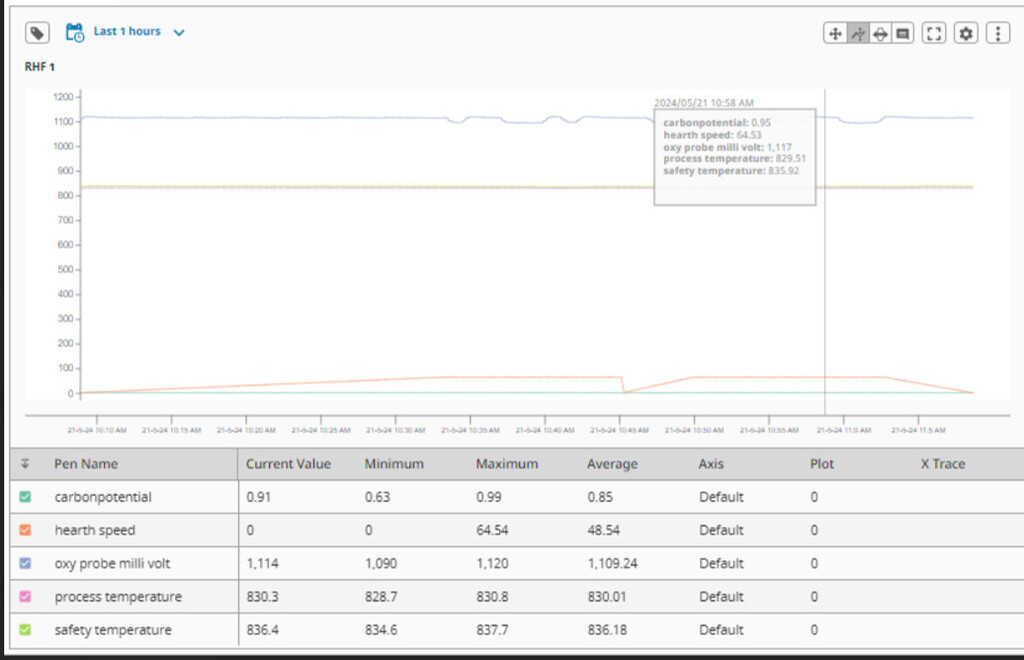
Task: Select the Pen Name column header
Action: 84,464
